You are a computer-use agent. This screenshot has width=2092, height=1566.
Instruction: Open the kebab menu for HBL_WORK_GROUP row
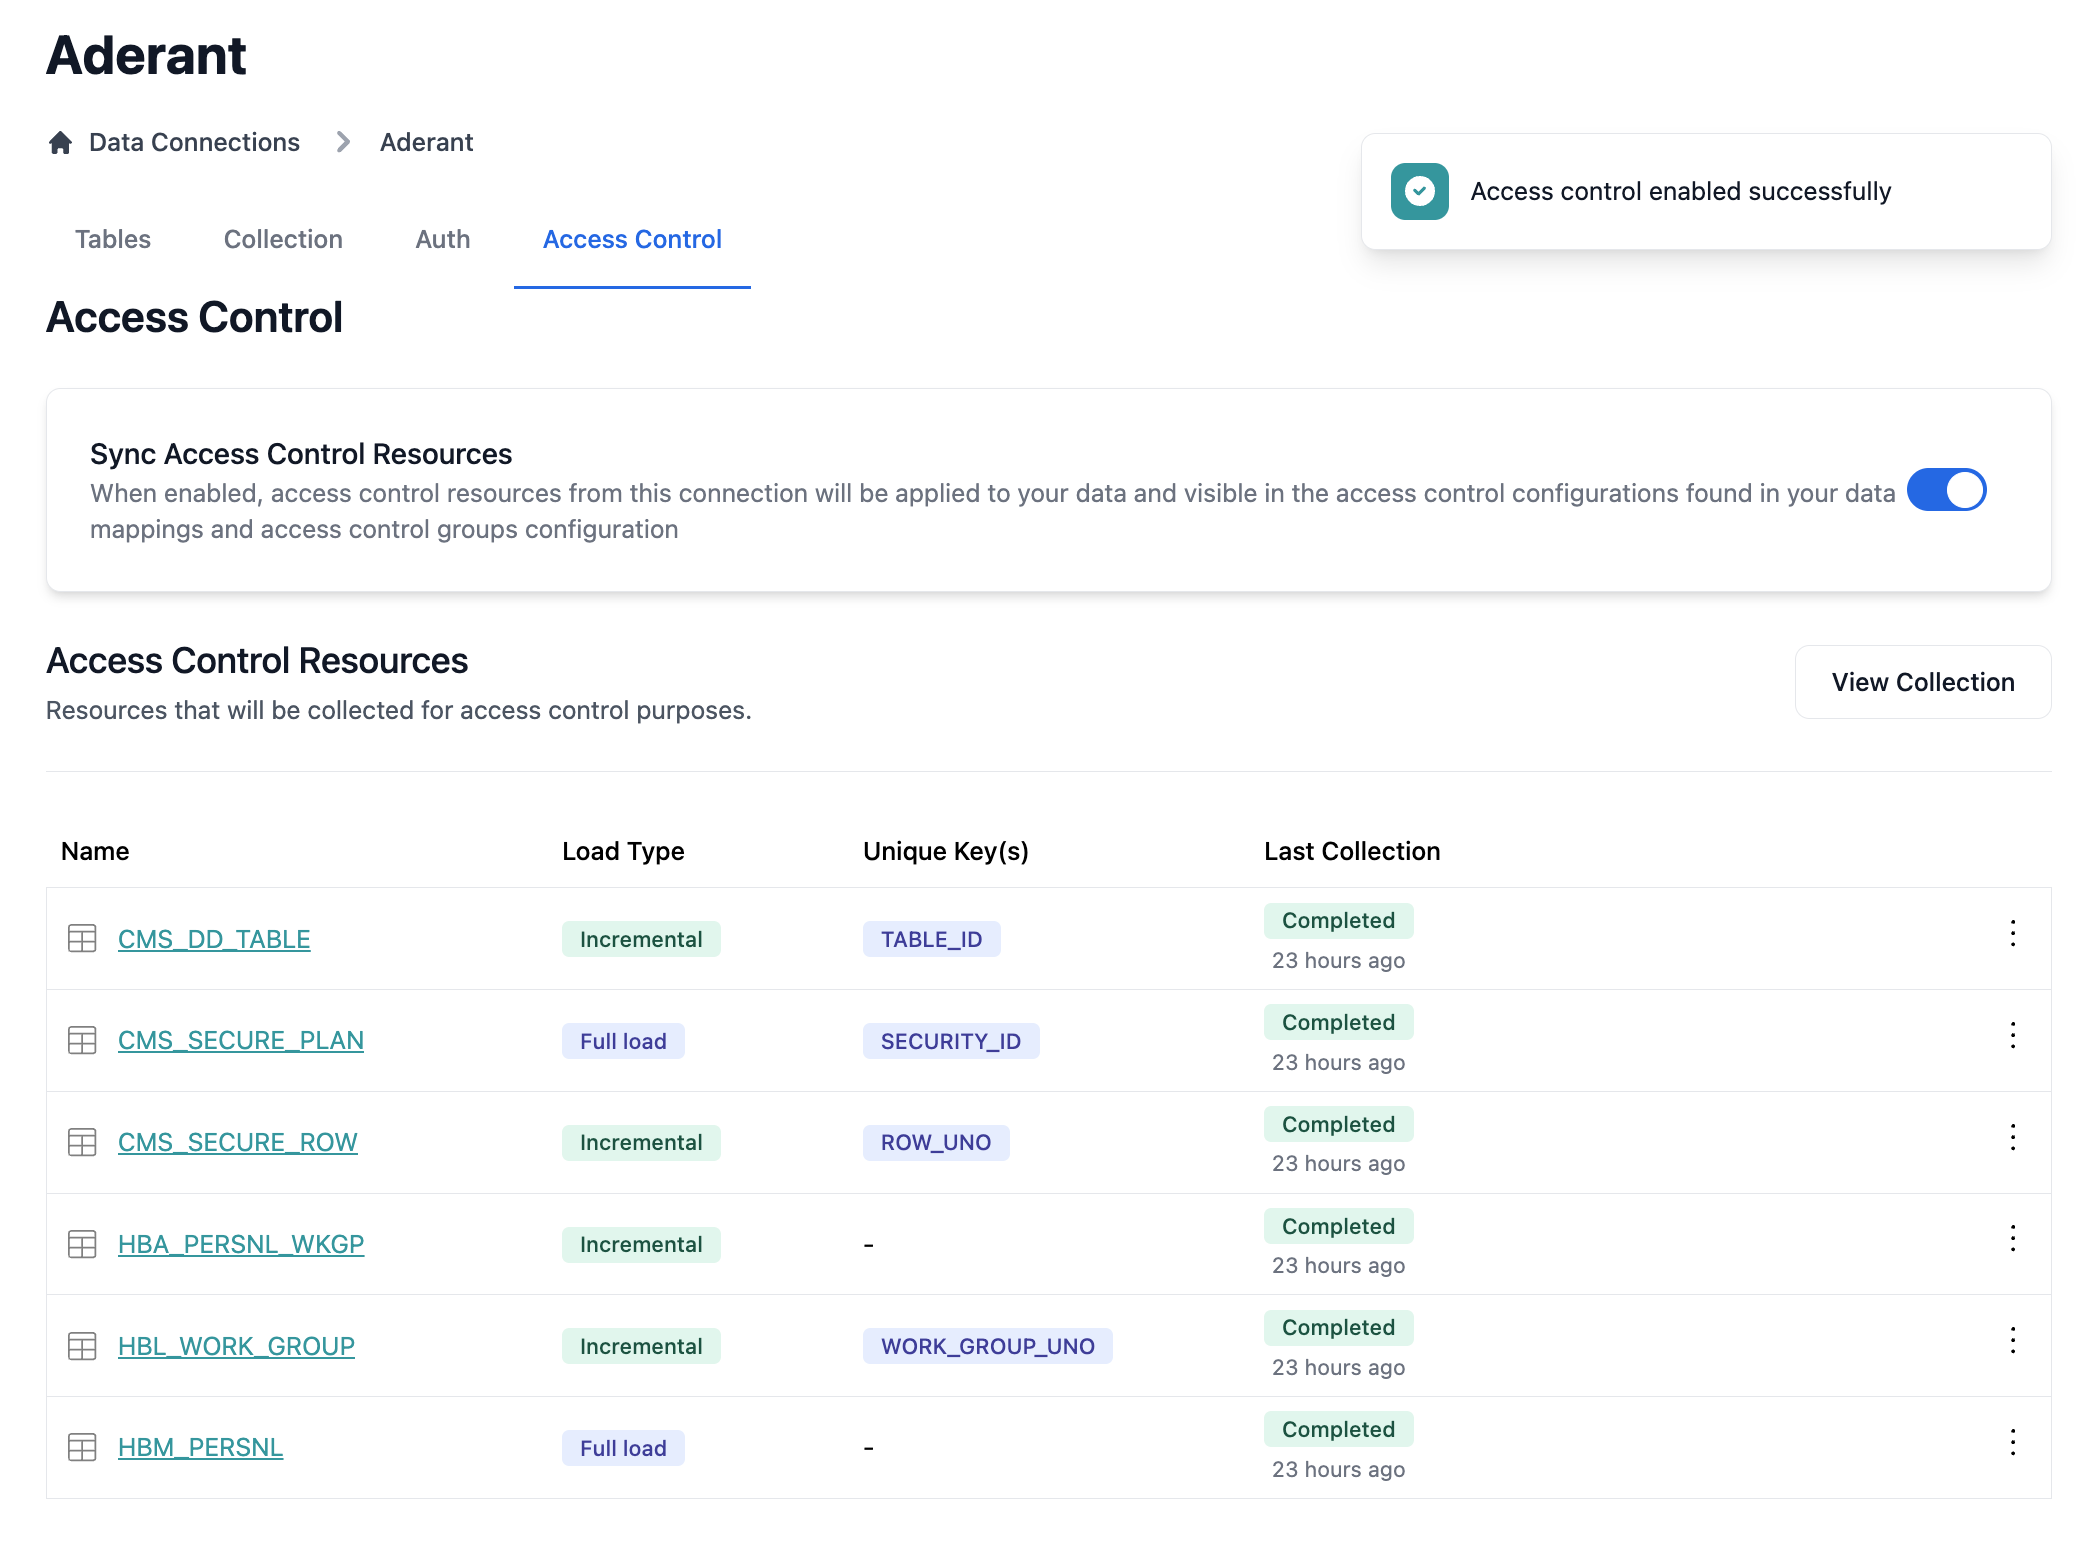2012,1341
